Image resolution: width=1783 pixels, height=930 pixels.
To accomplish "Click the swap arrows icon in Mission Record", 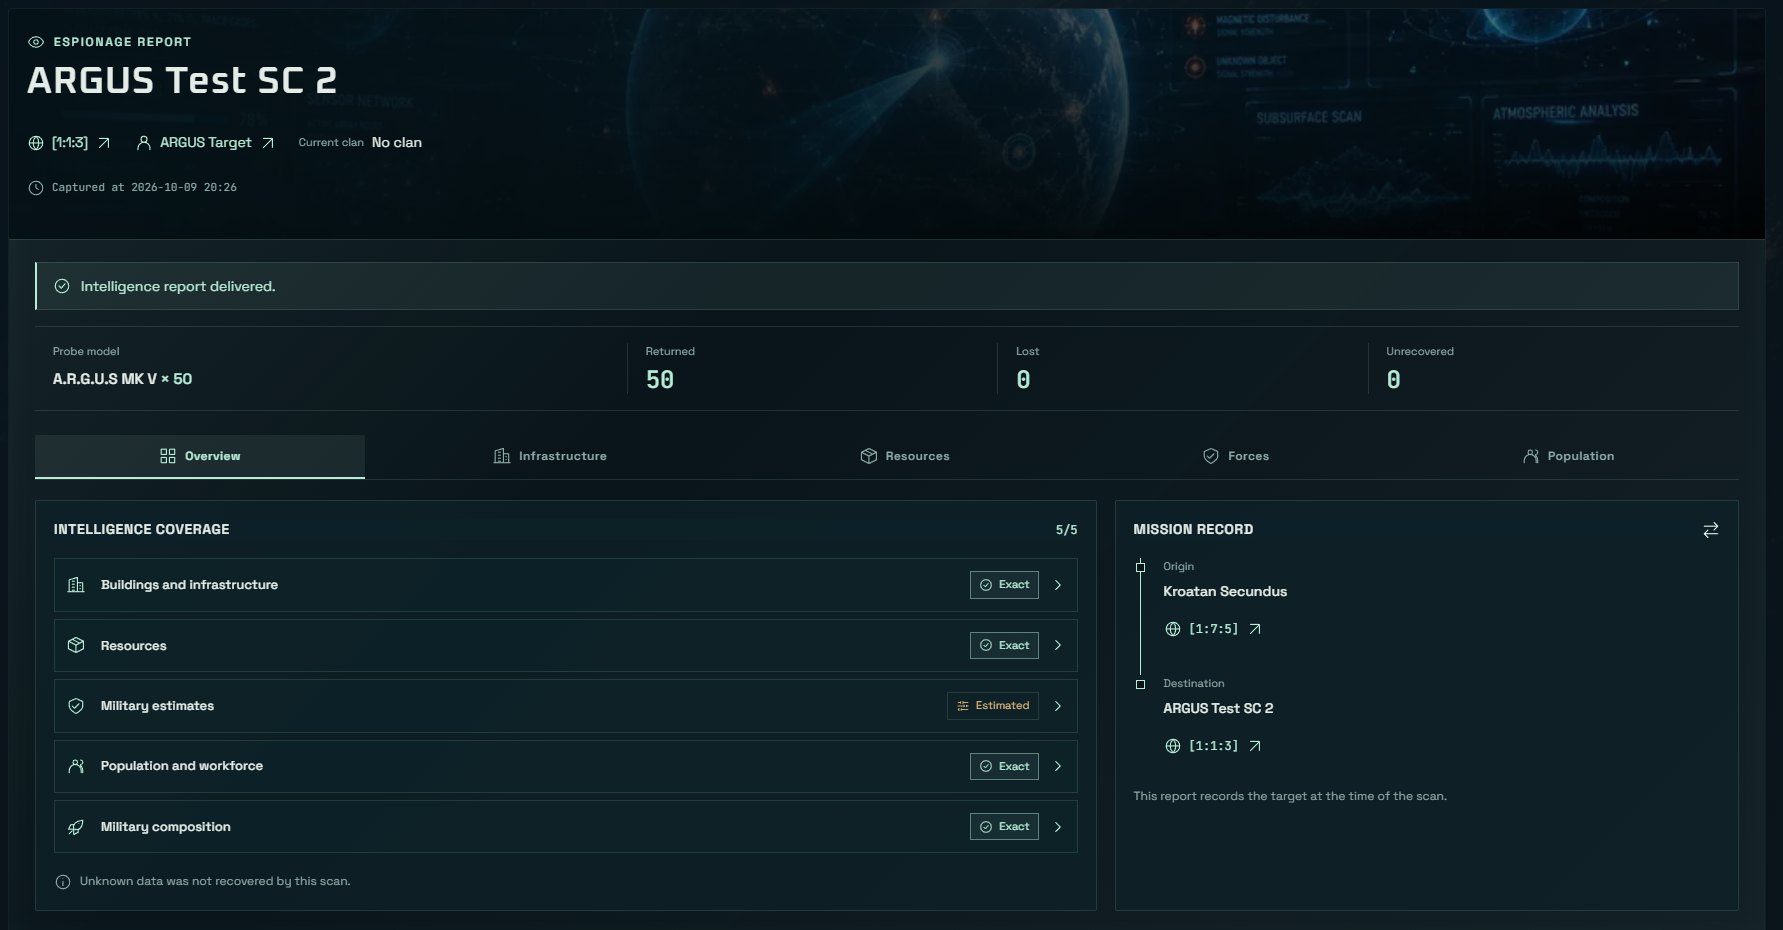I will click(x=1711, y=530).
